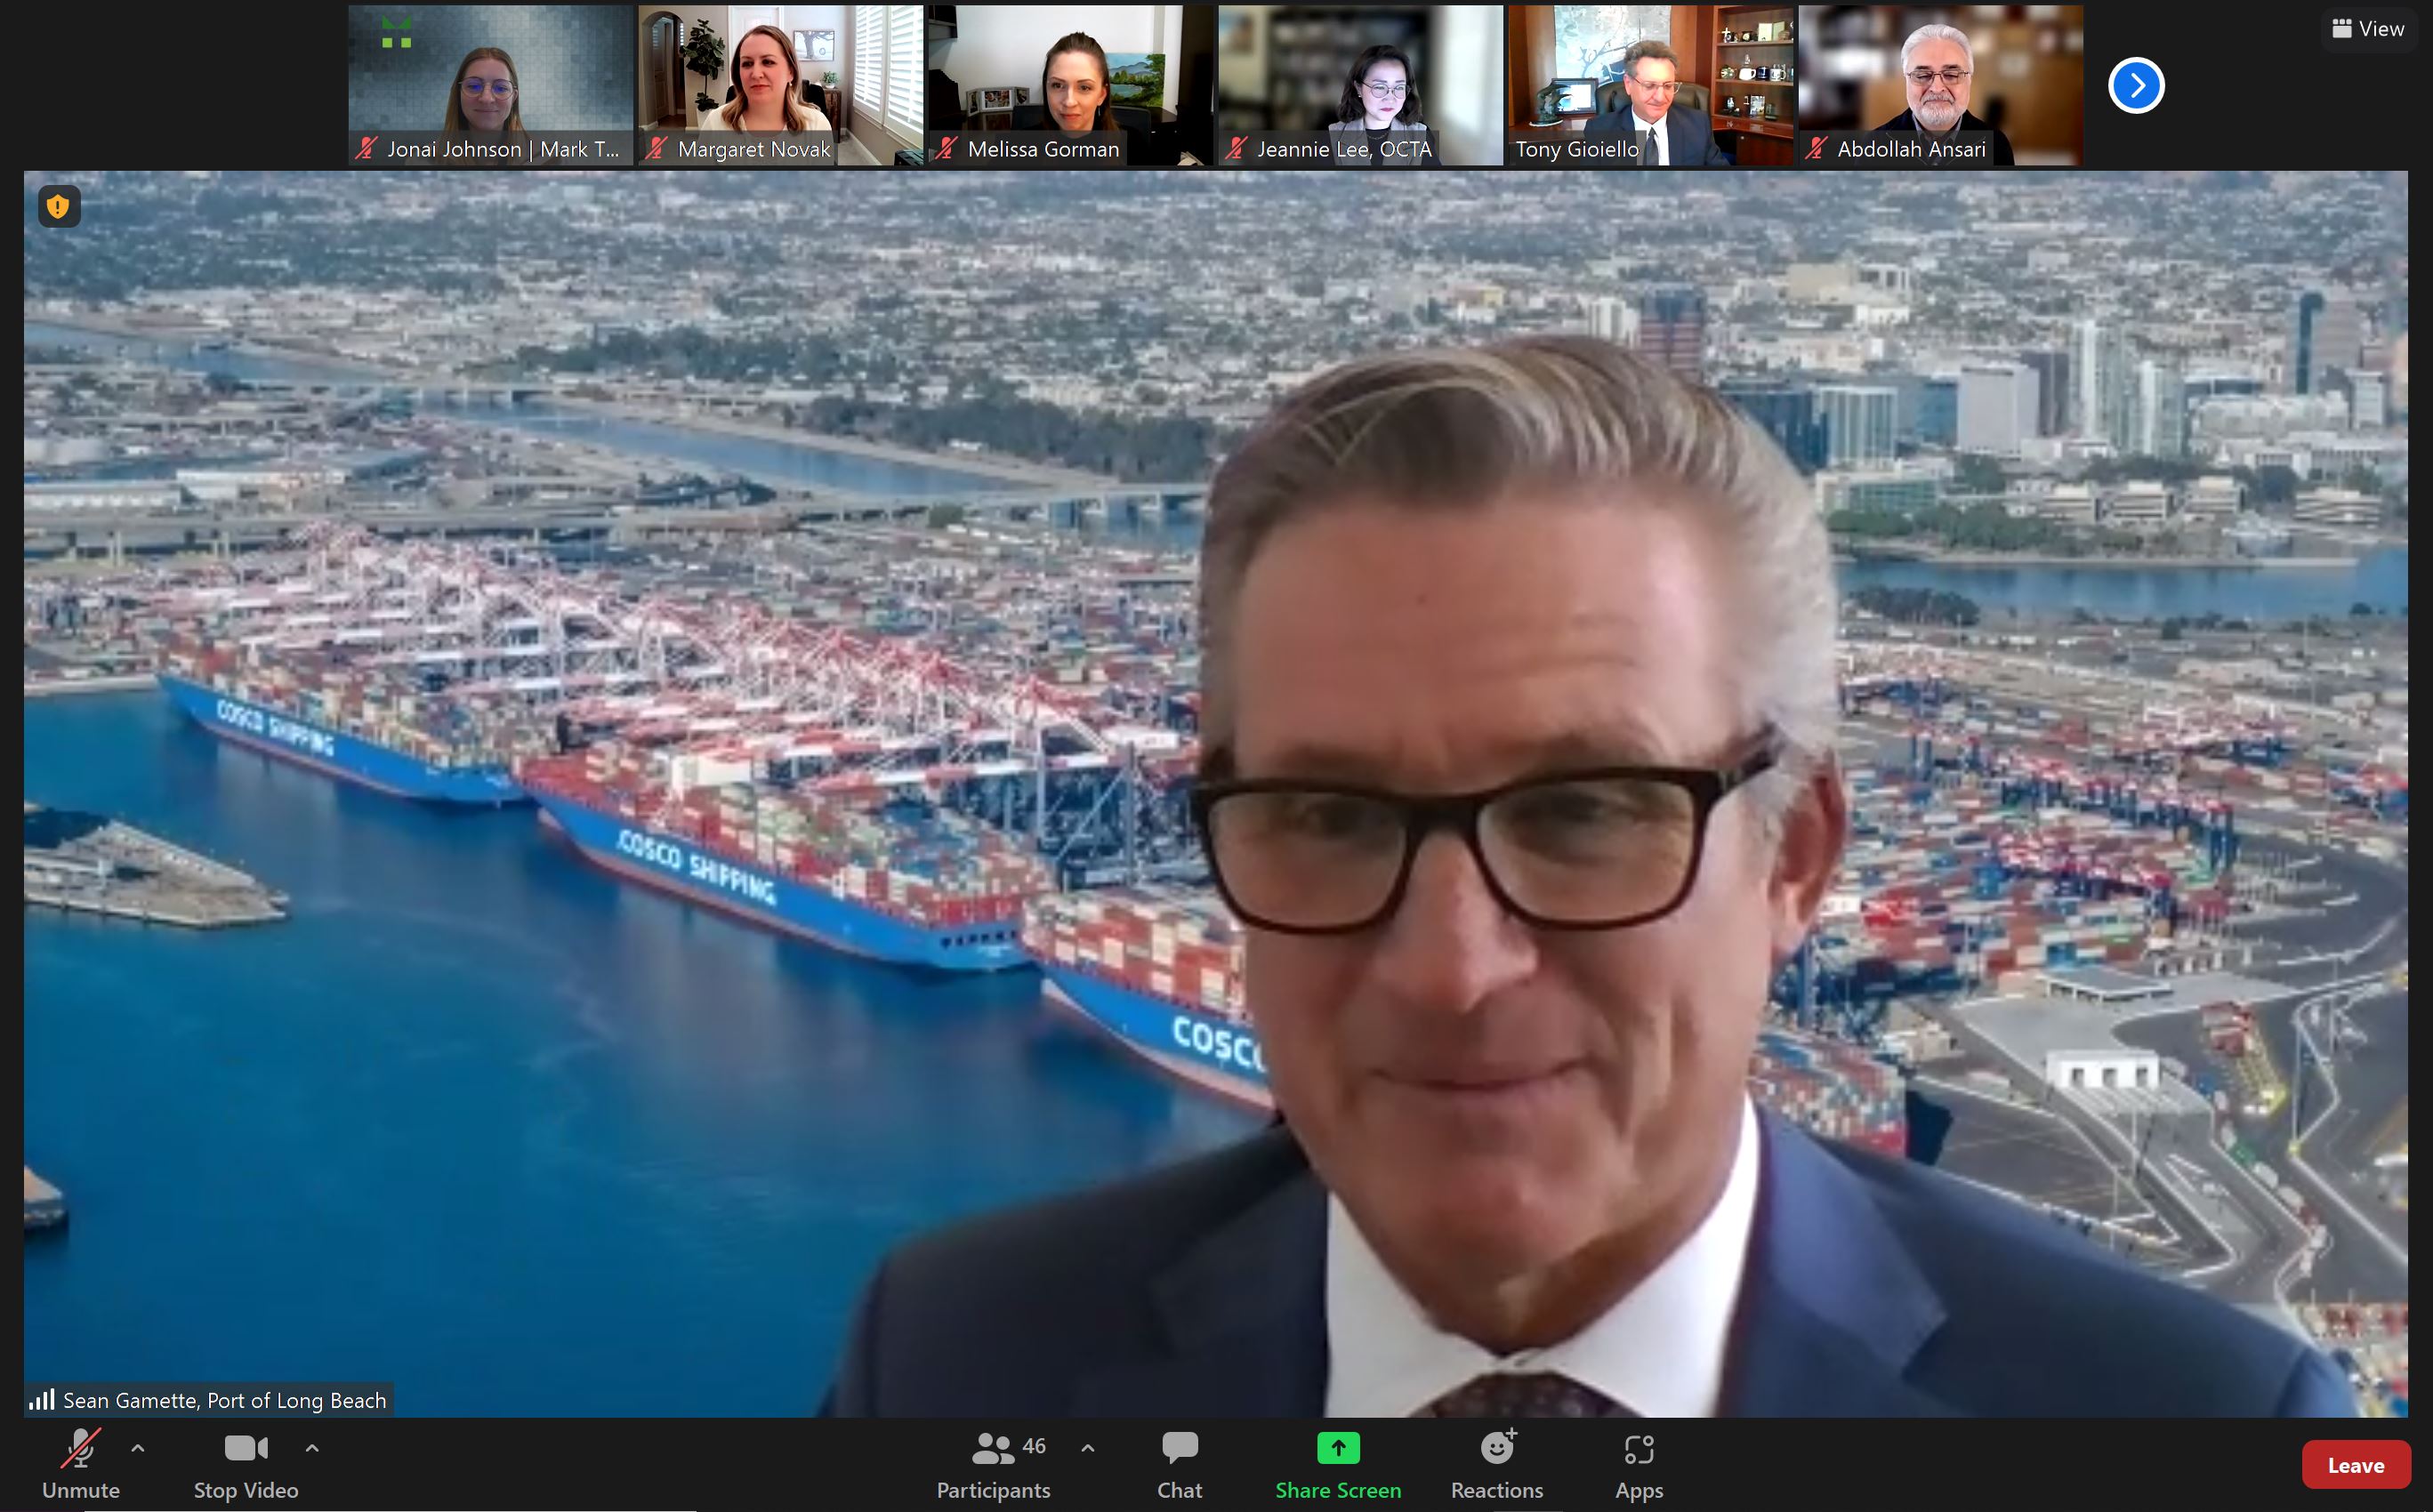Click muted mic icon on Melissa Gorman

tap(946, 149)
